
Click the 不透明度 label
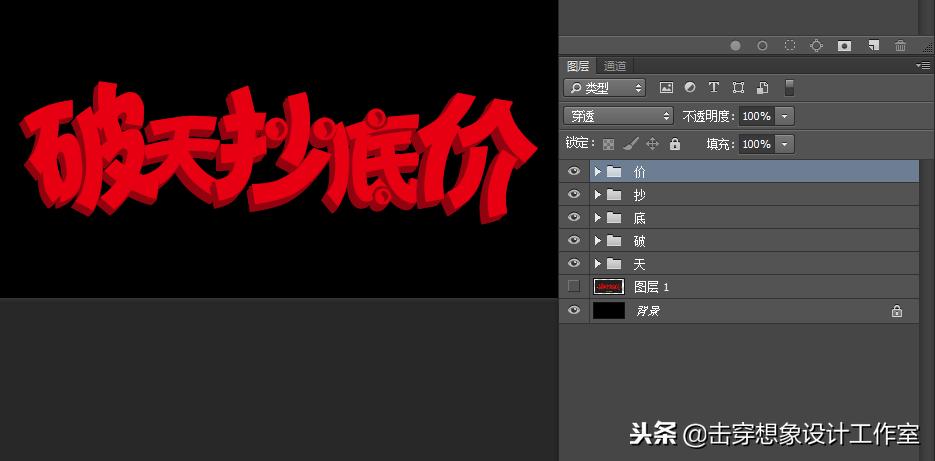(x=708, y=116)
